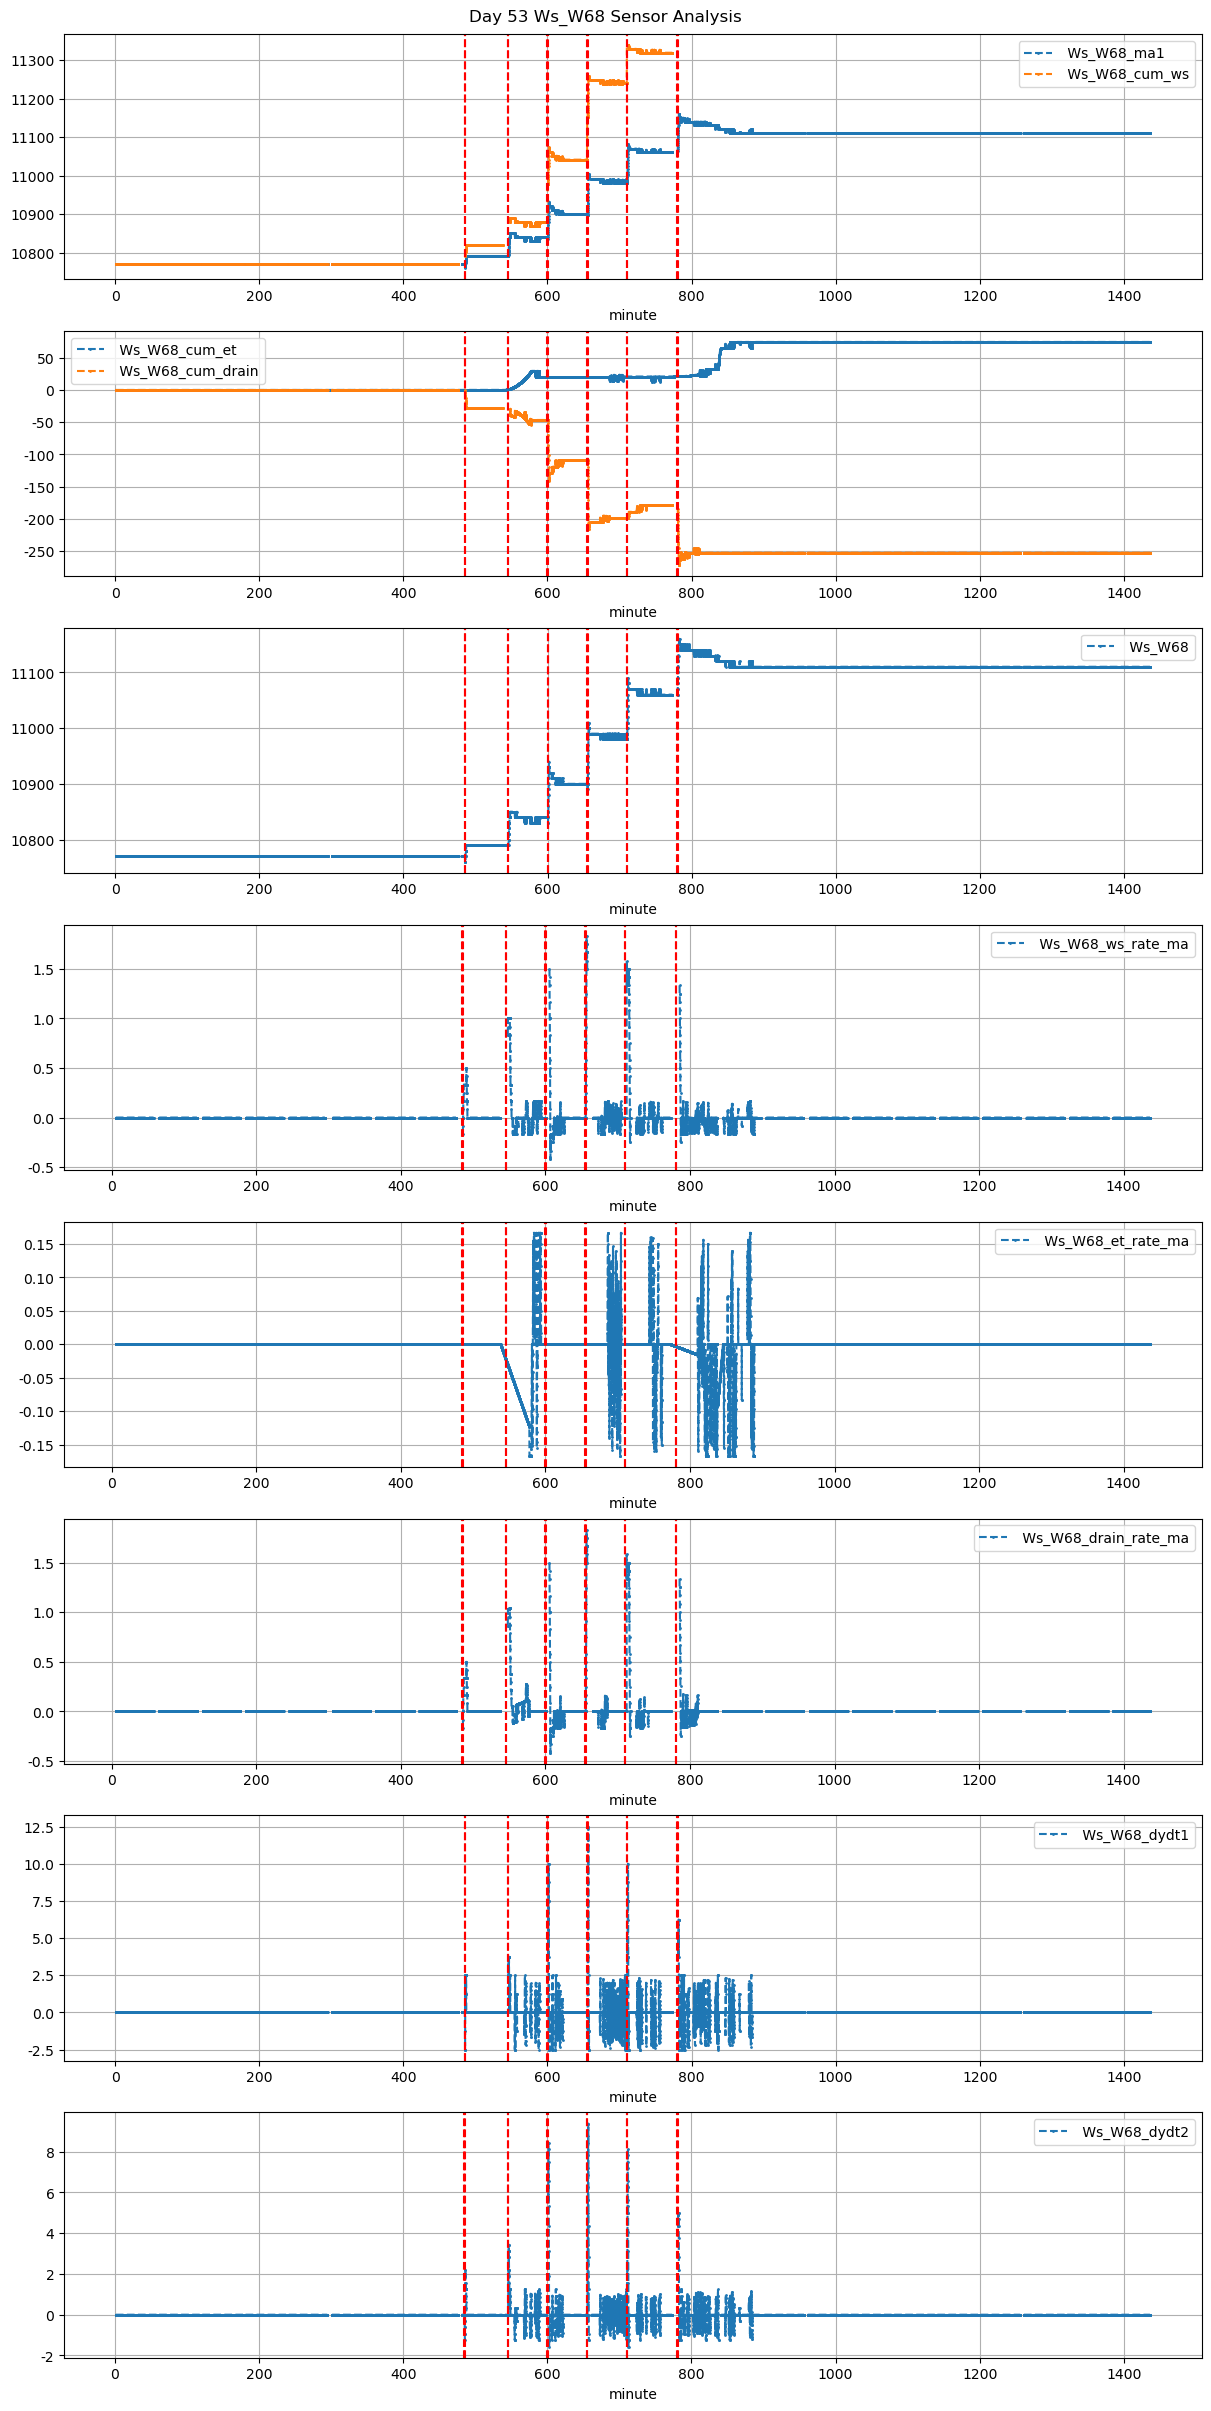Click the Ws_W68_dydt1 legend label
Screen dimensions: 1211x2411
click(1135, 1835)
